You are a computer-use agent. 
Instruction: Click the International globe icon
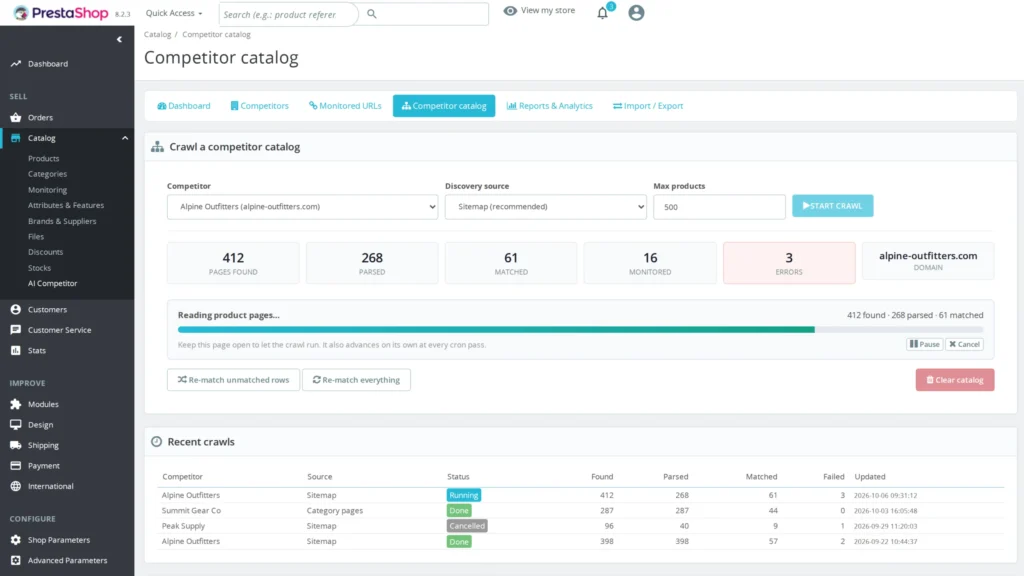tap(16, 486)
